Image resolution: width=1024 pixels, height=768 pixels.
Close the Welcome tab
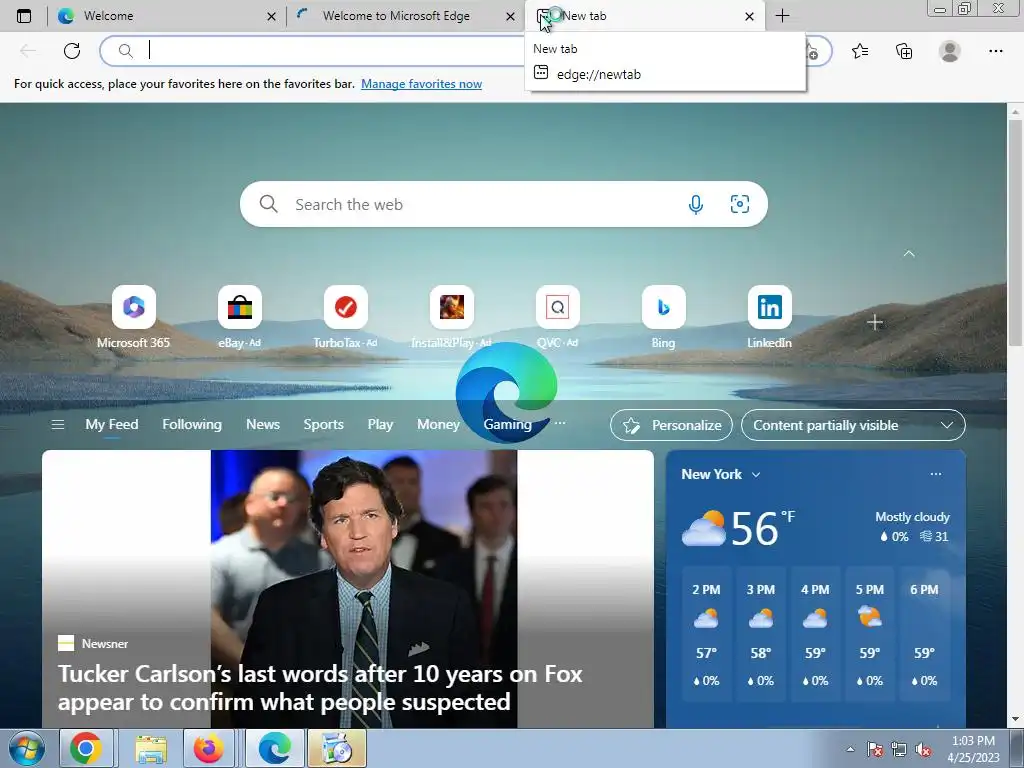click(x=272, y=16)
